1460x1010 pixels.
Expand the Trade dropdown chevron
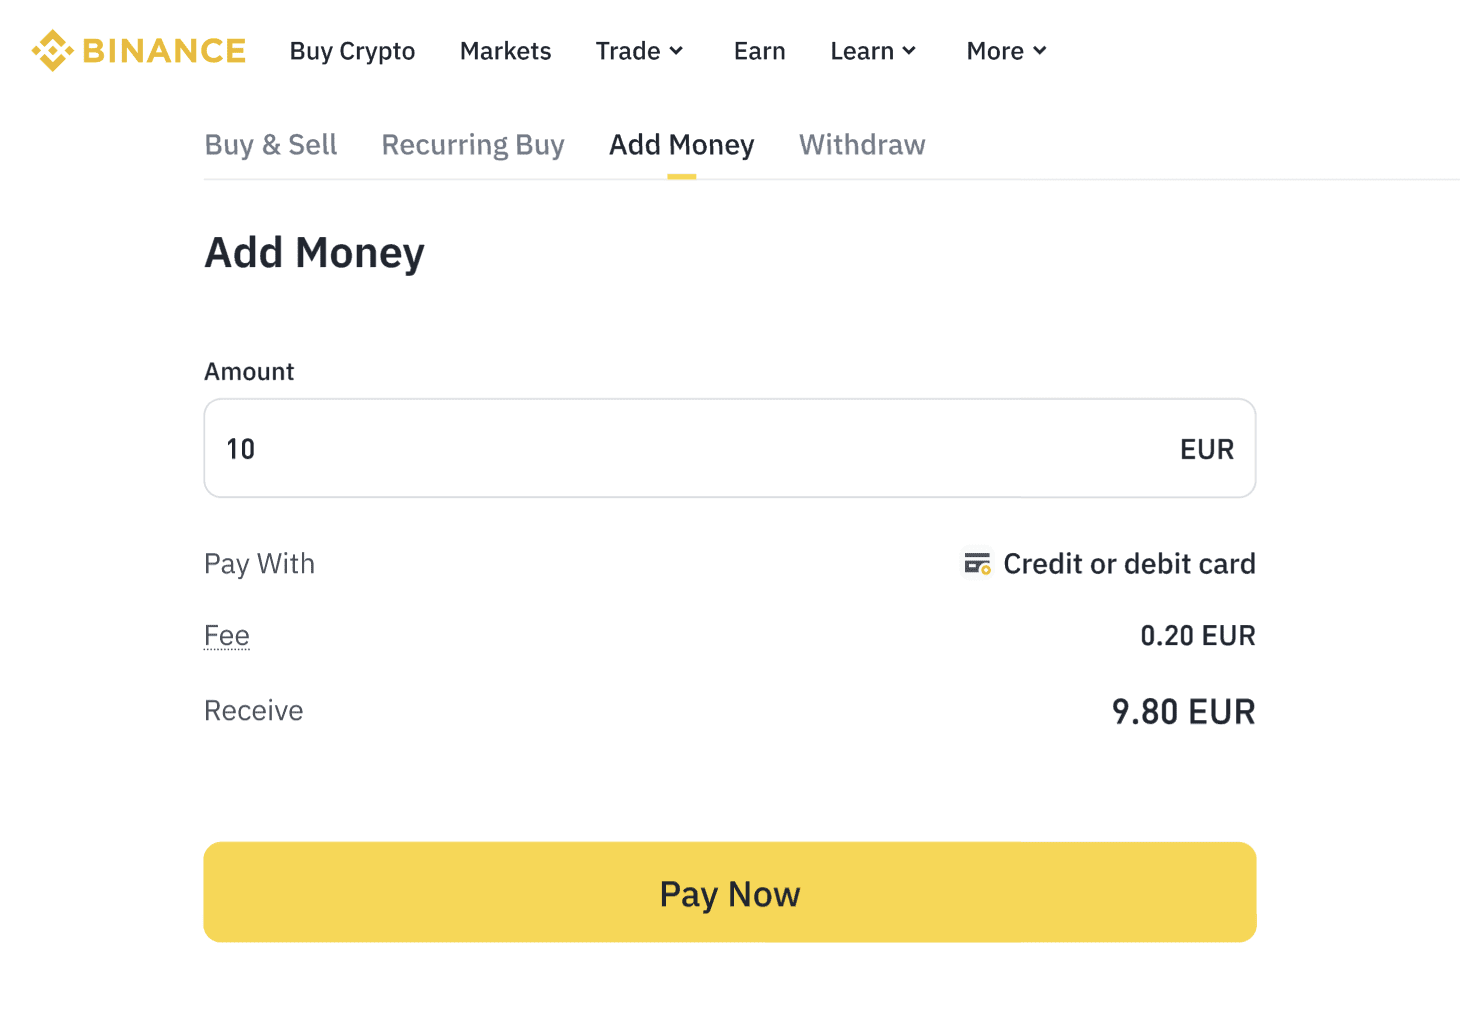coord(677,51)
